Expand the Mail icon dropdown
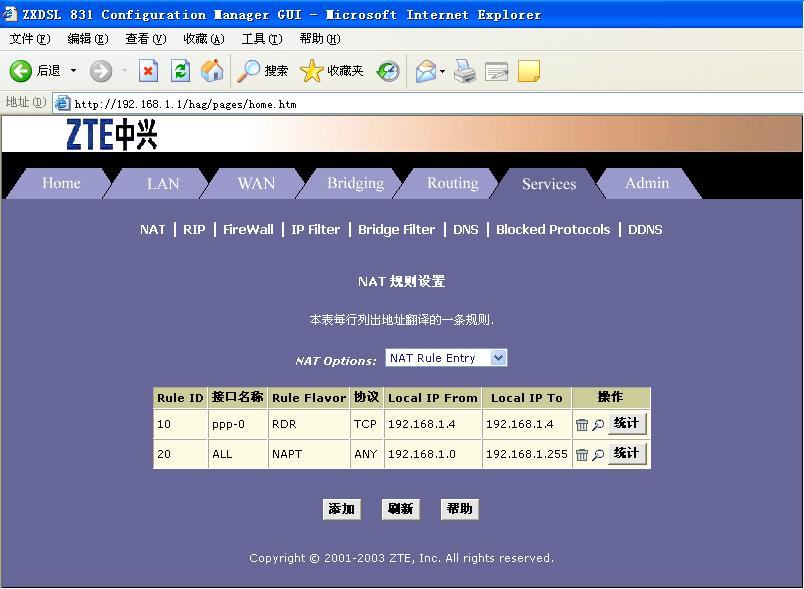Image resolution: width=804 pixels, height=589 pixels. [441, 71]
